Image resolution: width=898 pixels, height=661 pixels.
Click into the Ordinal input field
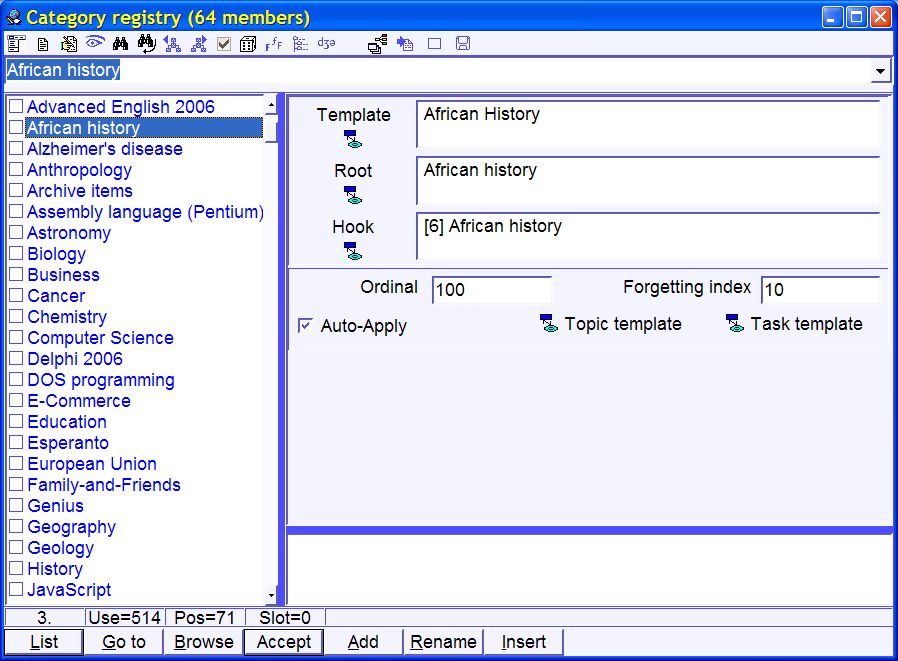point(491,290)
